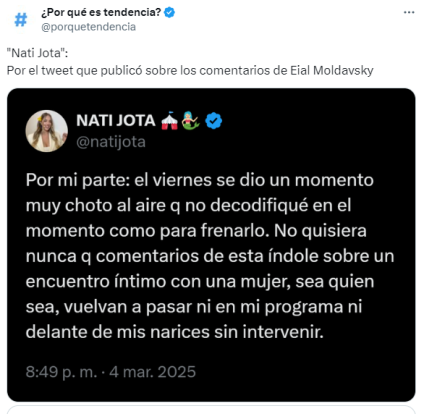Screen dimensions: 424x414
Task: Open the quoted tweet body text
Action: (210, 256)
